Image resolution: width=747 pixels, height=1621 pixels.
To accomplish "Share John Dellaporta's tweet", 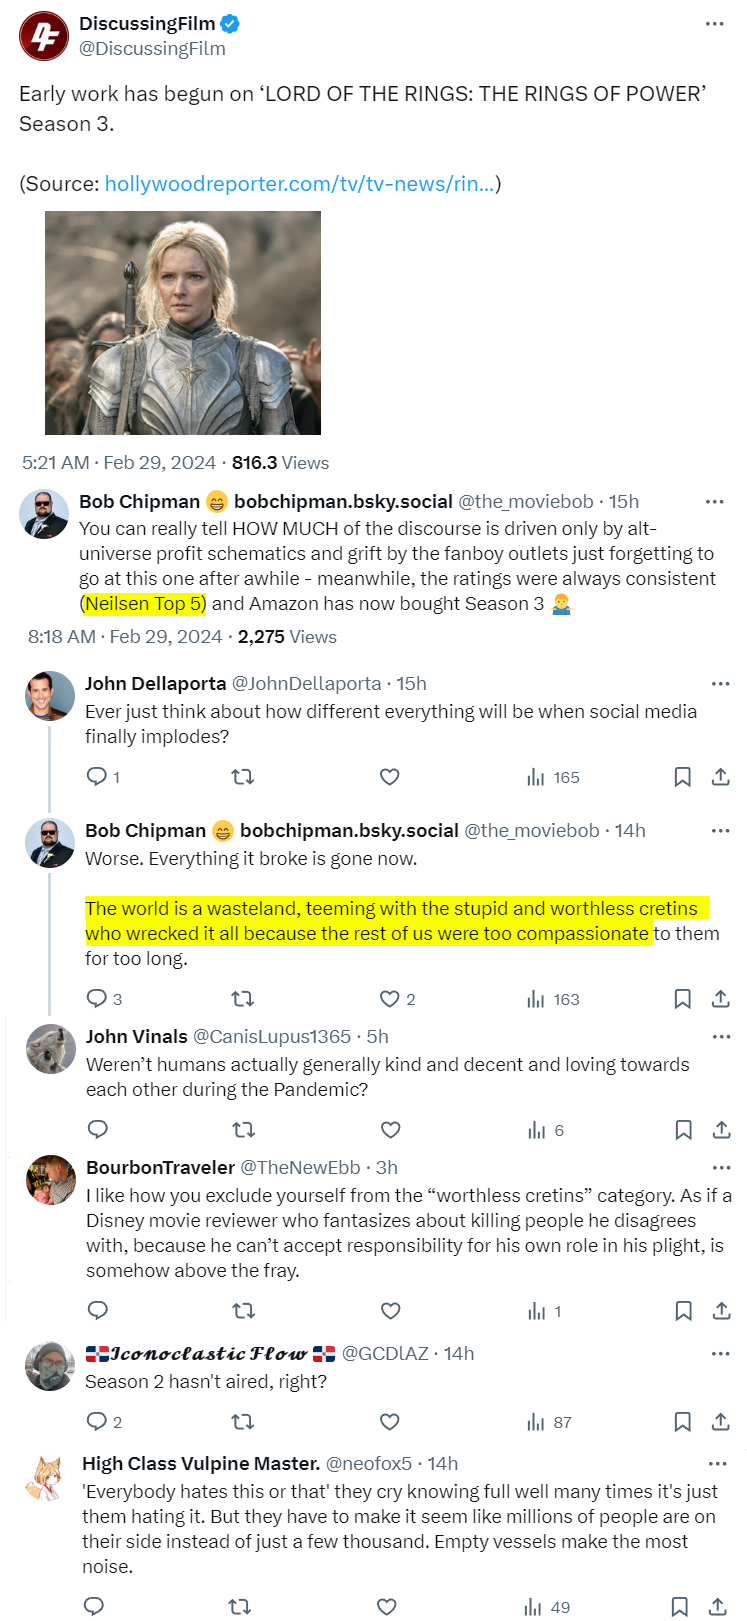I will pyautogui.click(x=720, y=777).
